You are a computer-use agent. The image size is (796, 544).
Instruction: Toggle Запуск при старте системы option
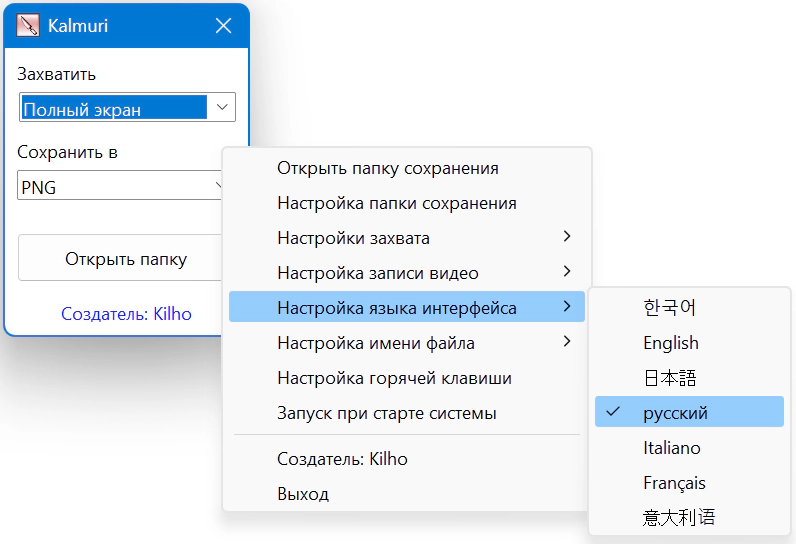tap(386, 413)
